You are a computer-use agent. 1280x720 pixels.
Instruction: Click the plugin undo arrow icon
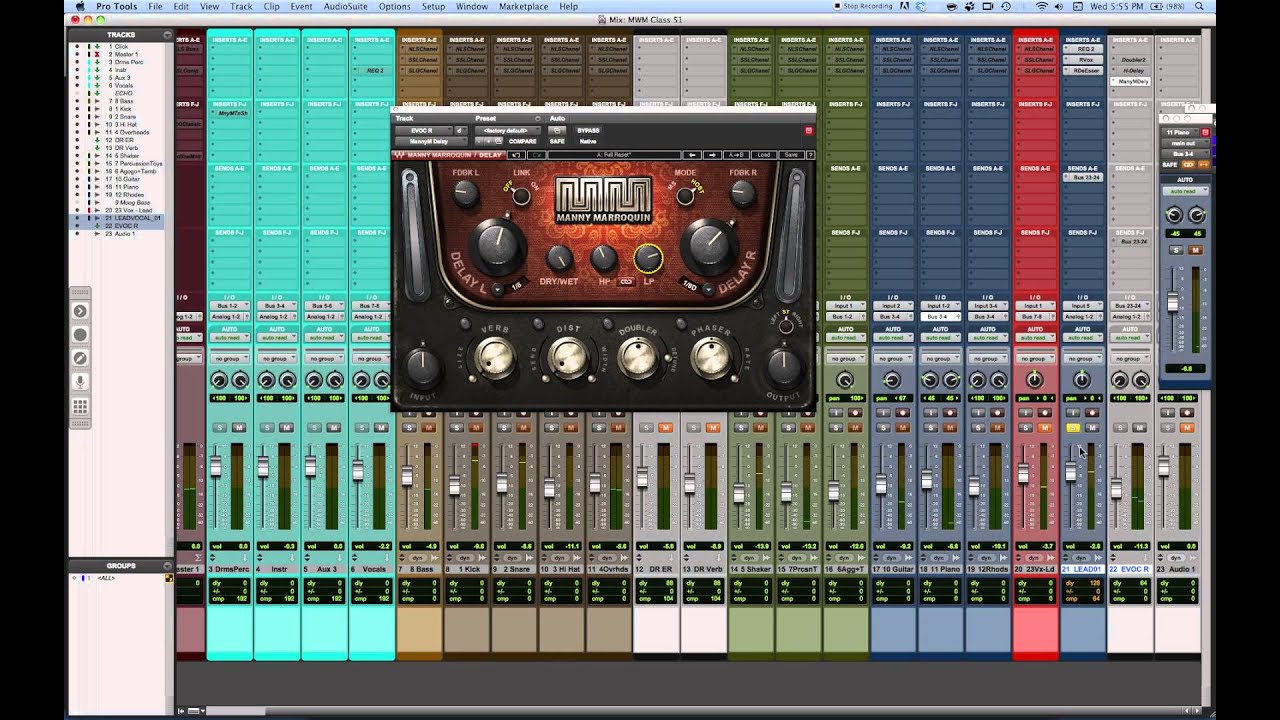[516, 155]
